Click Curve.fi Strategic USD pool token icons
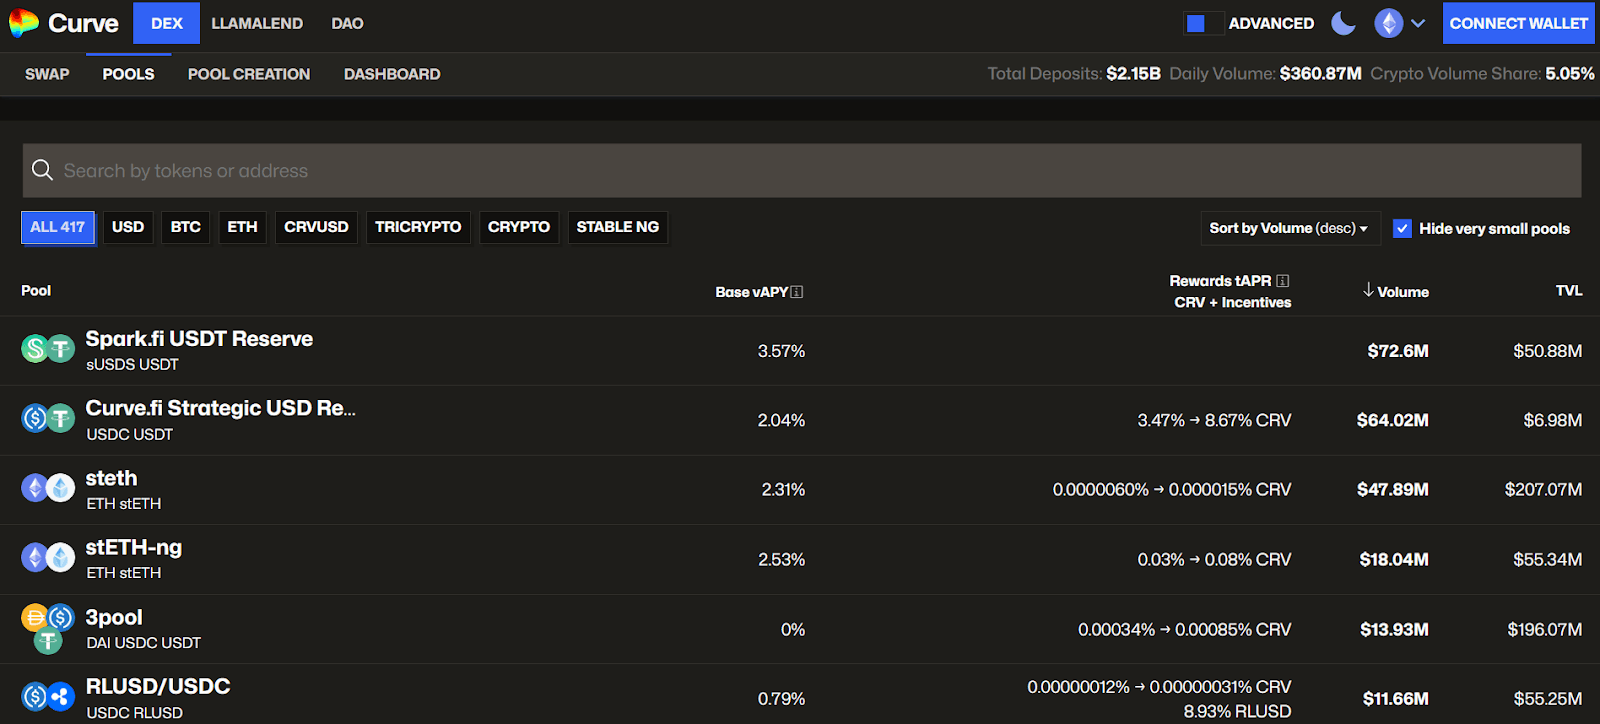The width and height of the screenshot is (1600, 724). 48,418
